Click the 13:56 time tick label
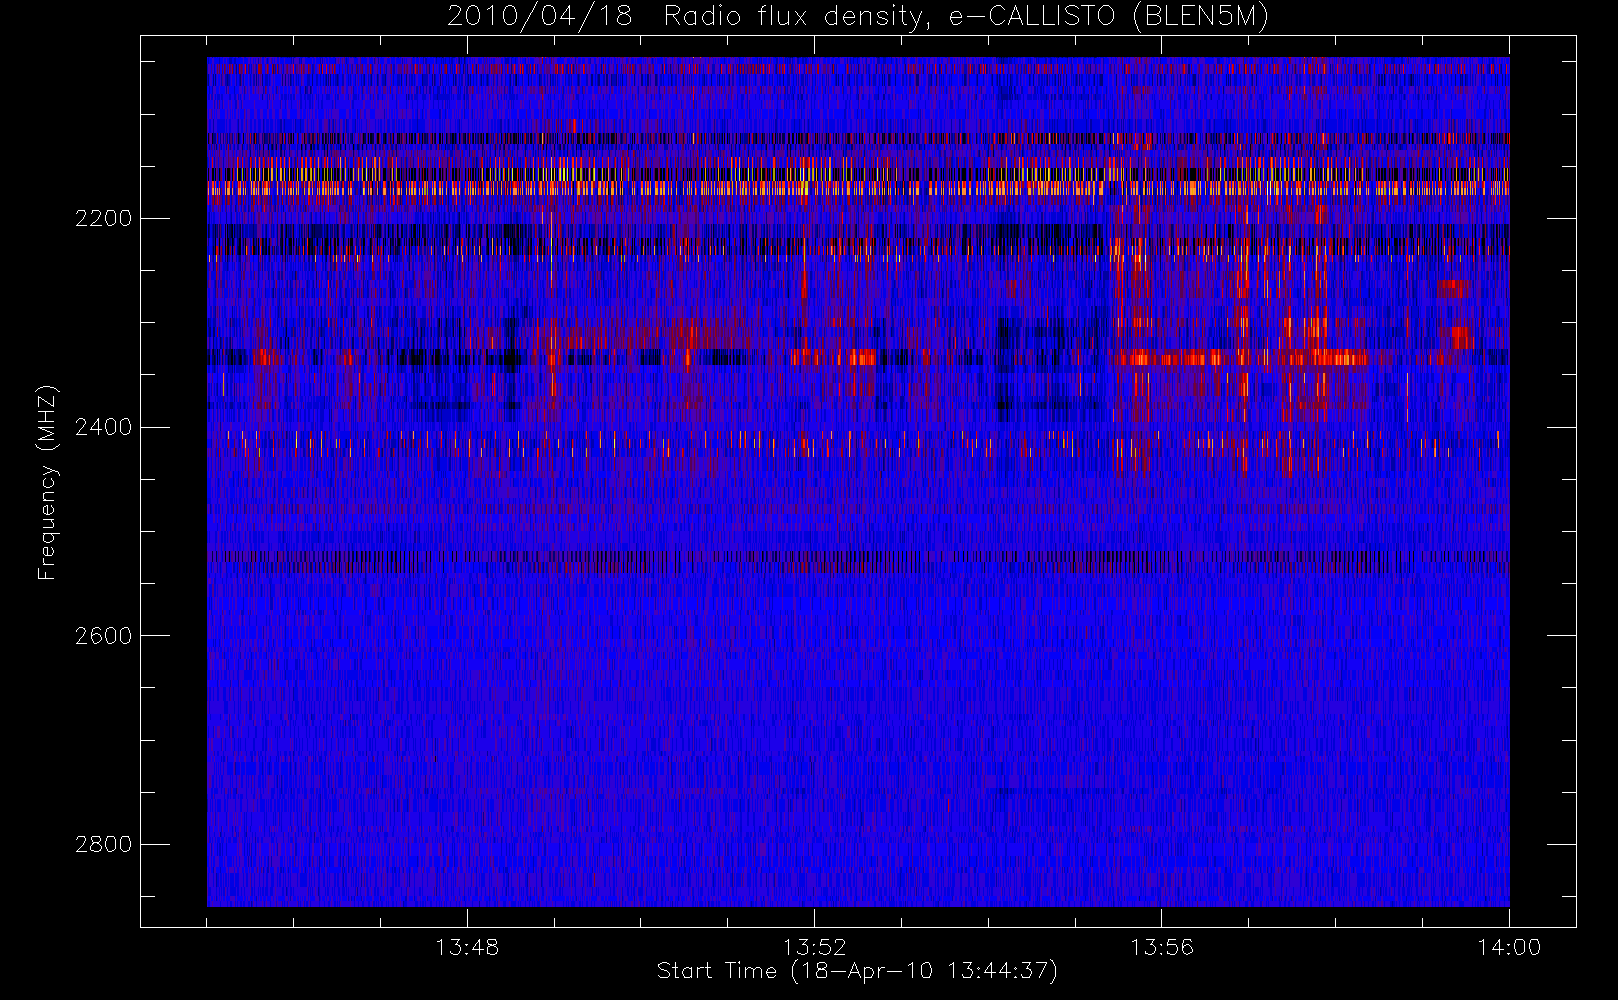Viewport: 1618px width, 1000px height. tap(1162, 947)
